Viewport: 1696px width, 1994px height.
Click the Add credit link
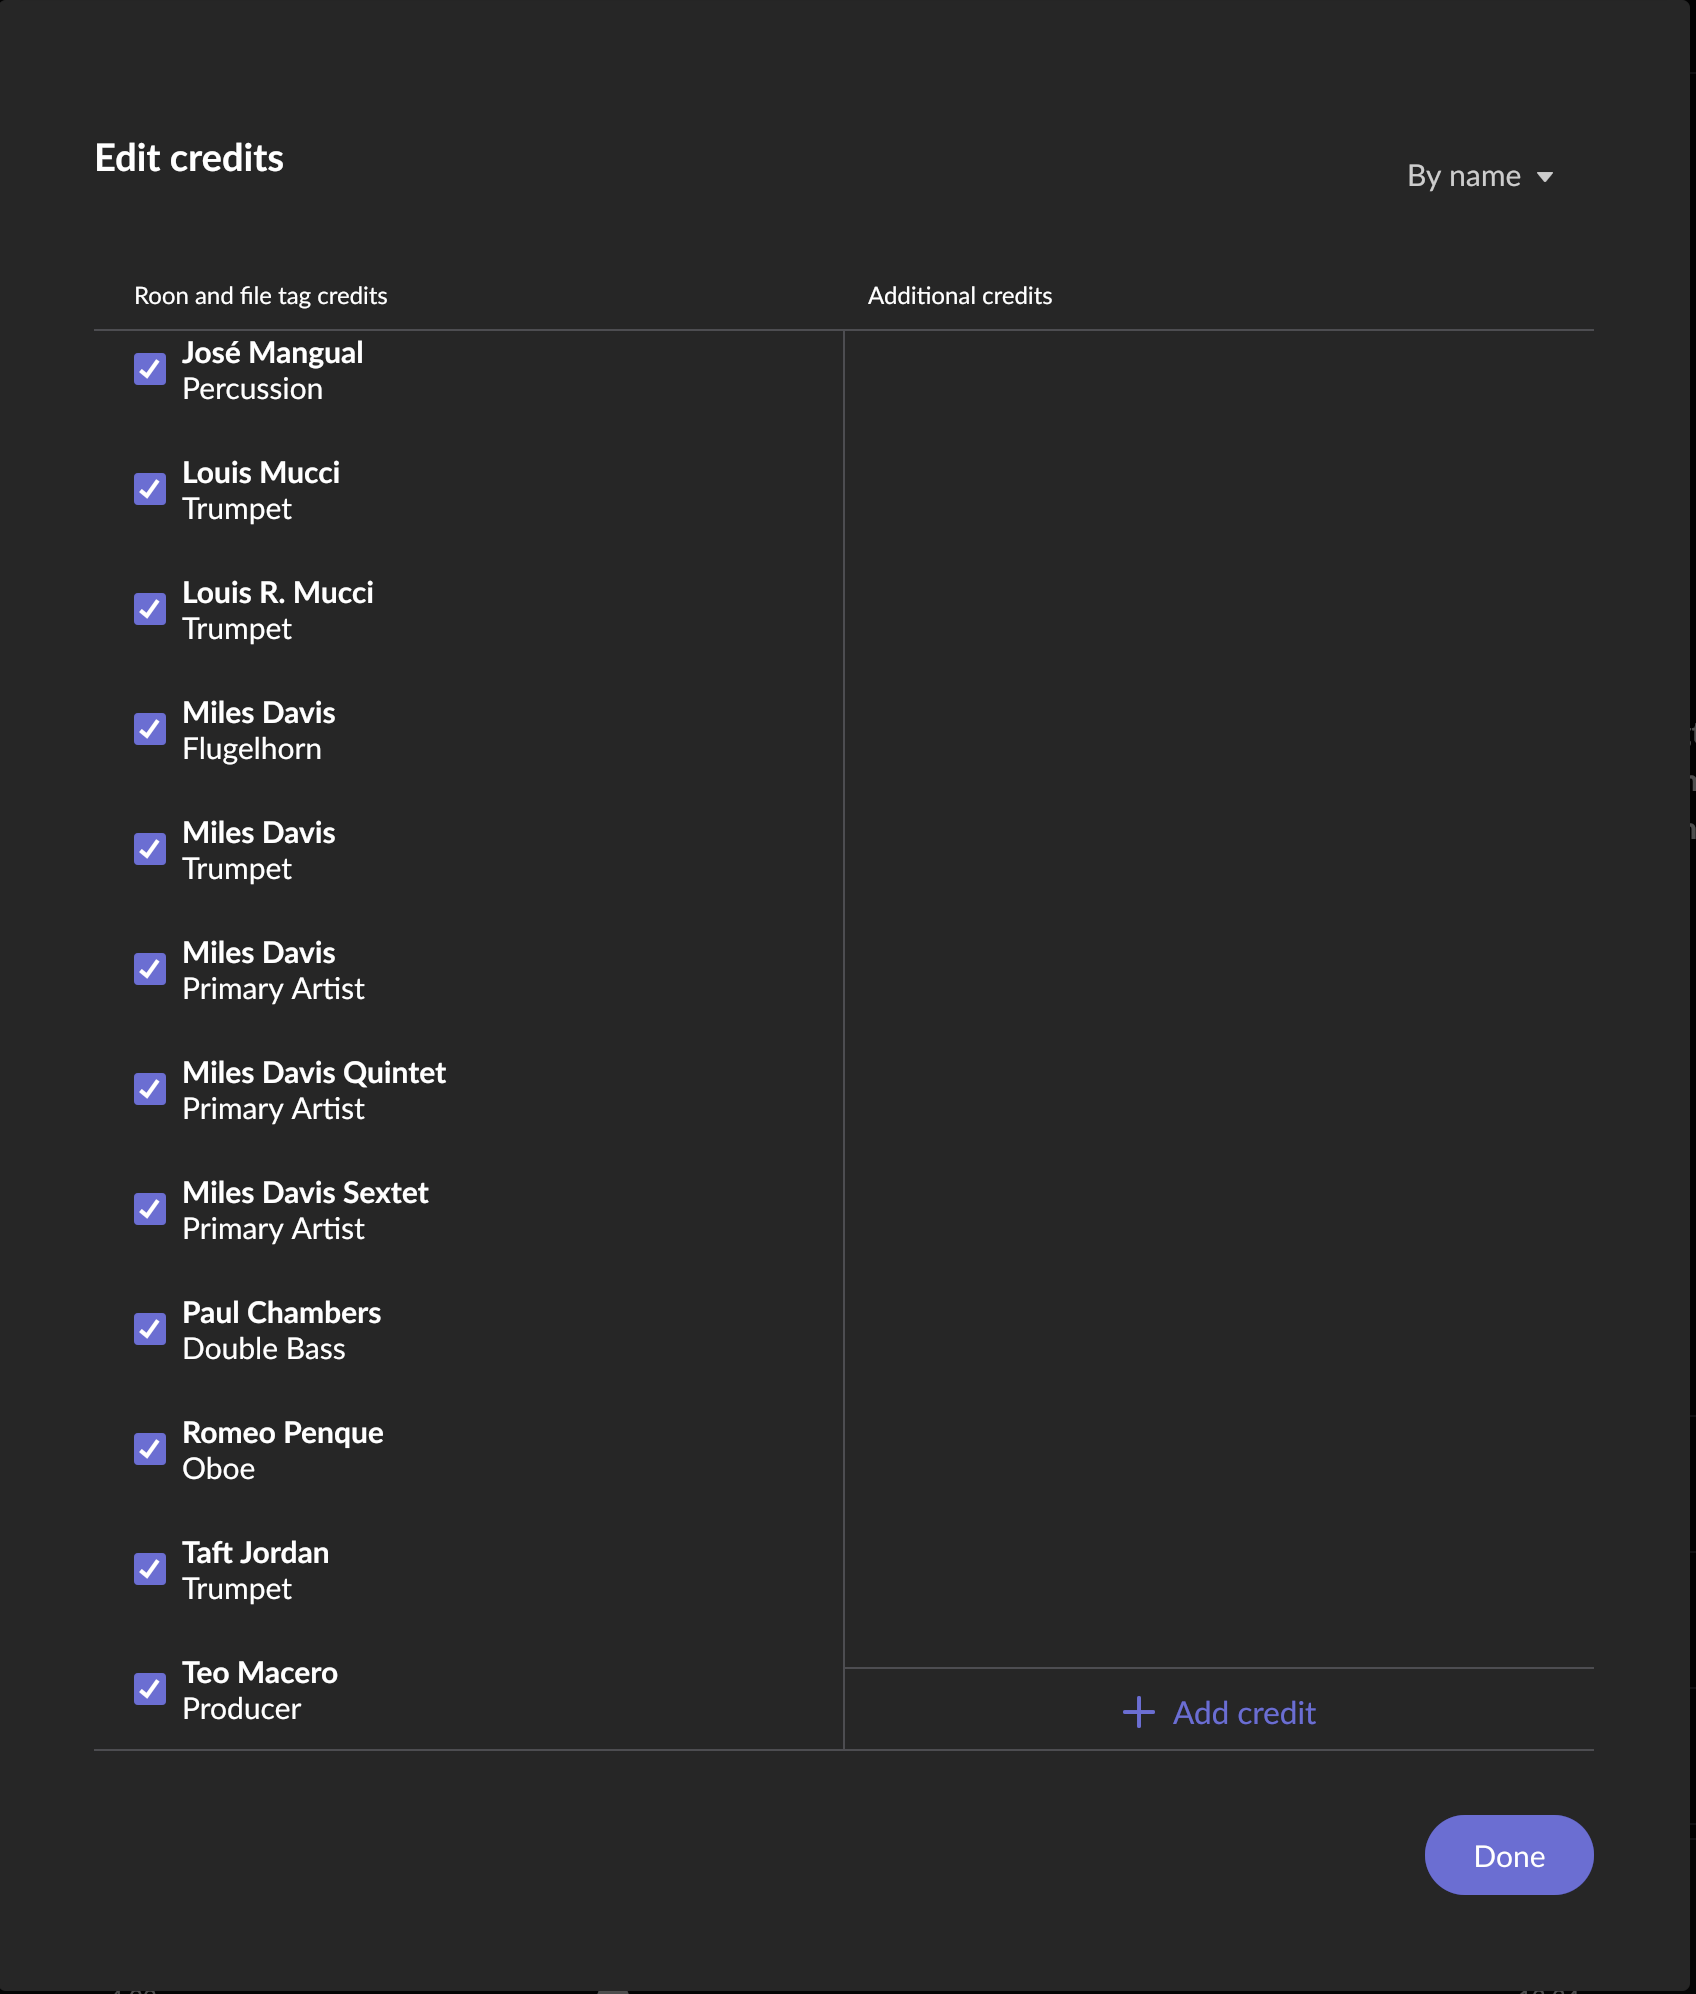click(1244, 1713)
